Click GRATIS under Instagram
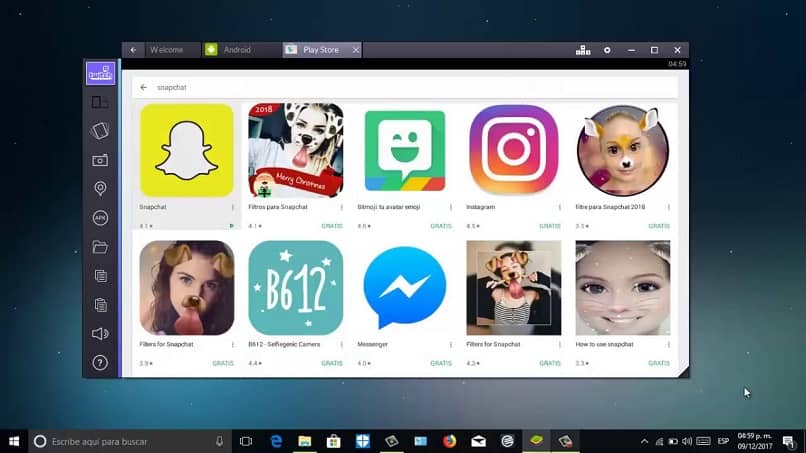 click(549, 226)
